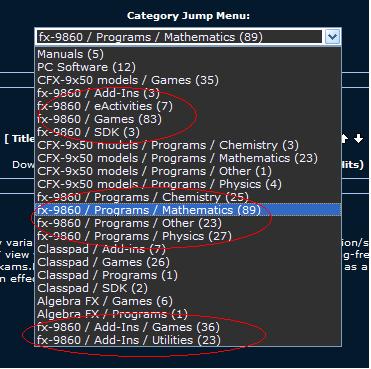Select fx-9860 / Games (83)
The image size is (371, 369).
(x=188, y=119)
